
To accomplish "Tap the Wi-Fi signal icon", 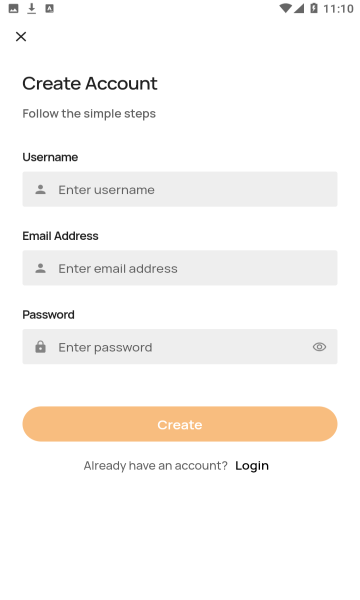I will pyautogui.click(x=285, y=8).
